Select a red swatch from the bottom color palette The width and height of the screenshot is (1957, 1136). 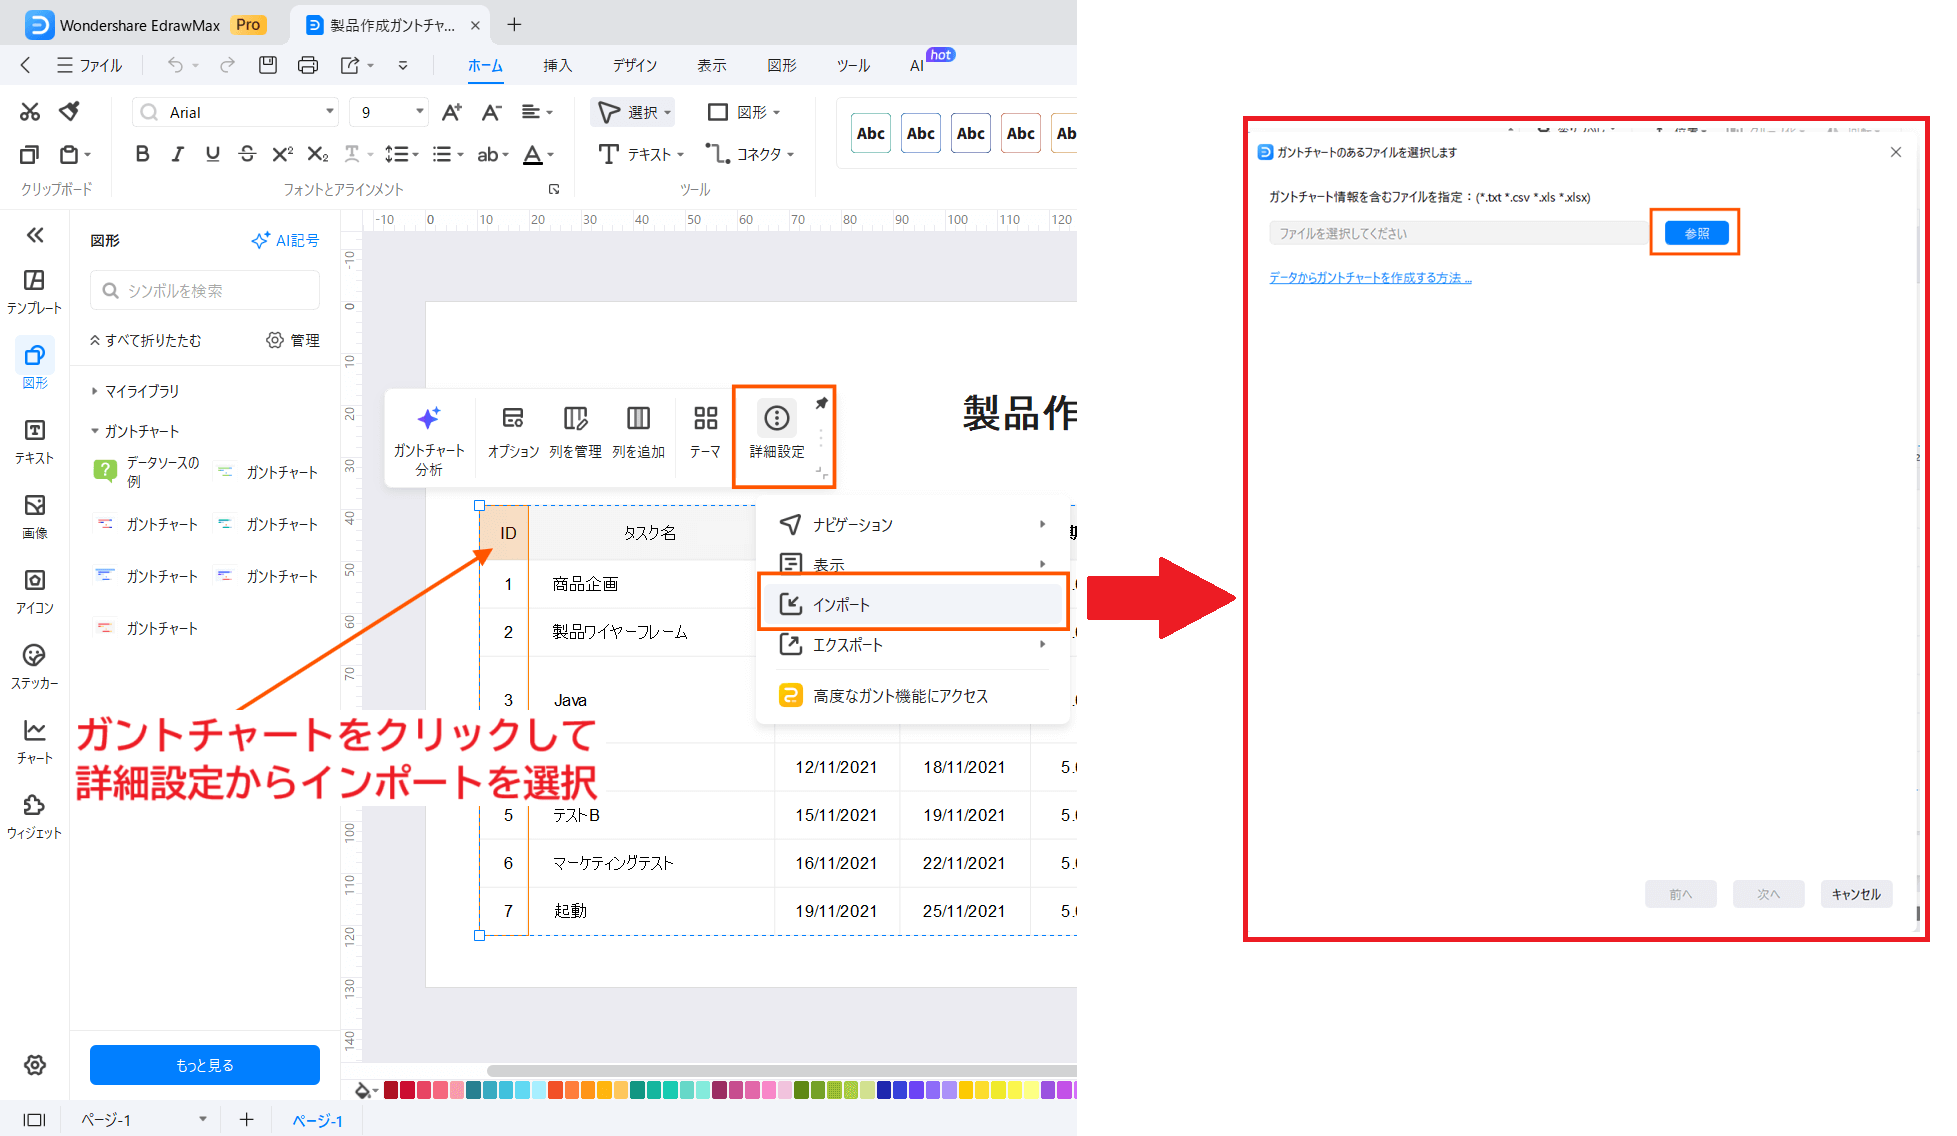click(x=406, y=1089)
